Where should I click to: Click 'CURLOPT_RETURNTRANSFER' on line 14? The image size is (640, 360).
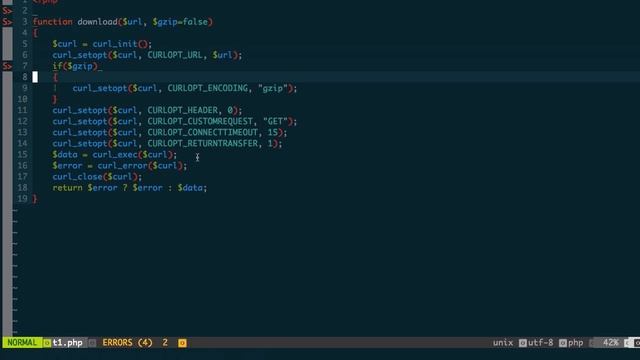(x=202, y=143)
